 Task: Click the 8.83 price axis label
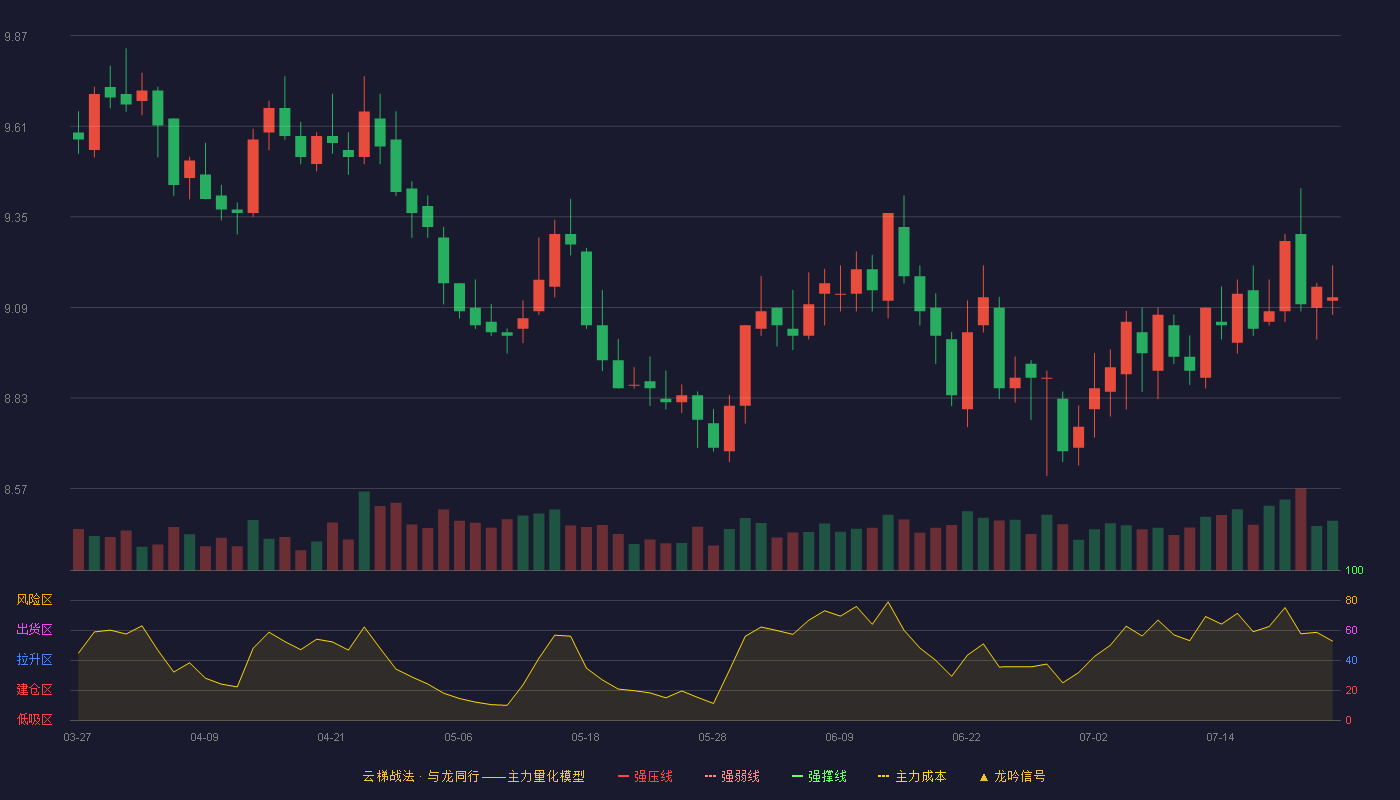click(16, 399)
